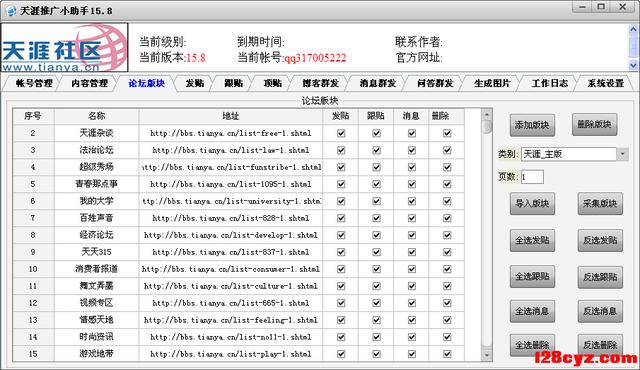
Task: Select the 游戏地带 name cell
Action: 96,354
